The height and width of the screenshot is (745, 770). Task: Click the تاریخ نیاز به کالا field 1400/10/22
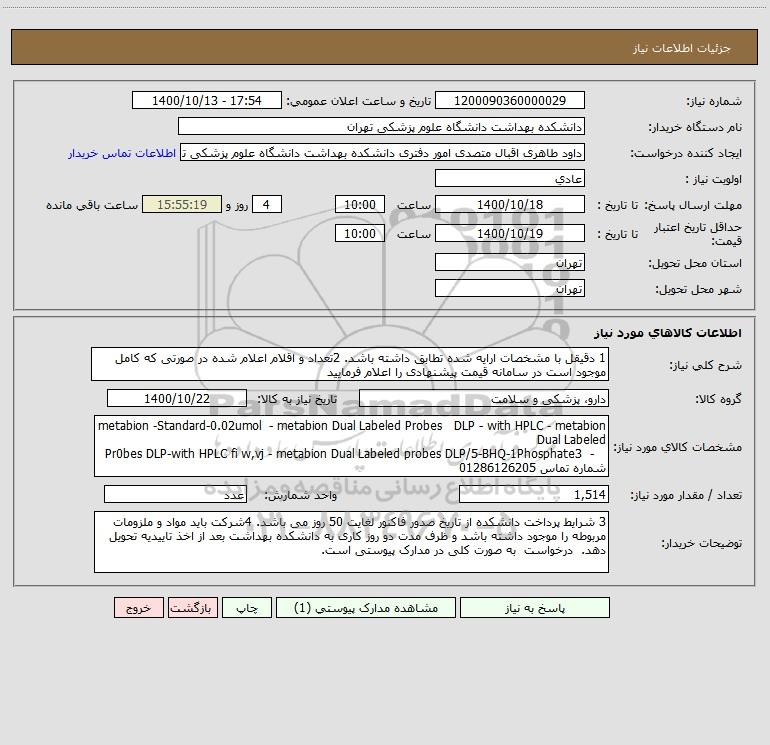(177, 398)
